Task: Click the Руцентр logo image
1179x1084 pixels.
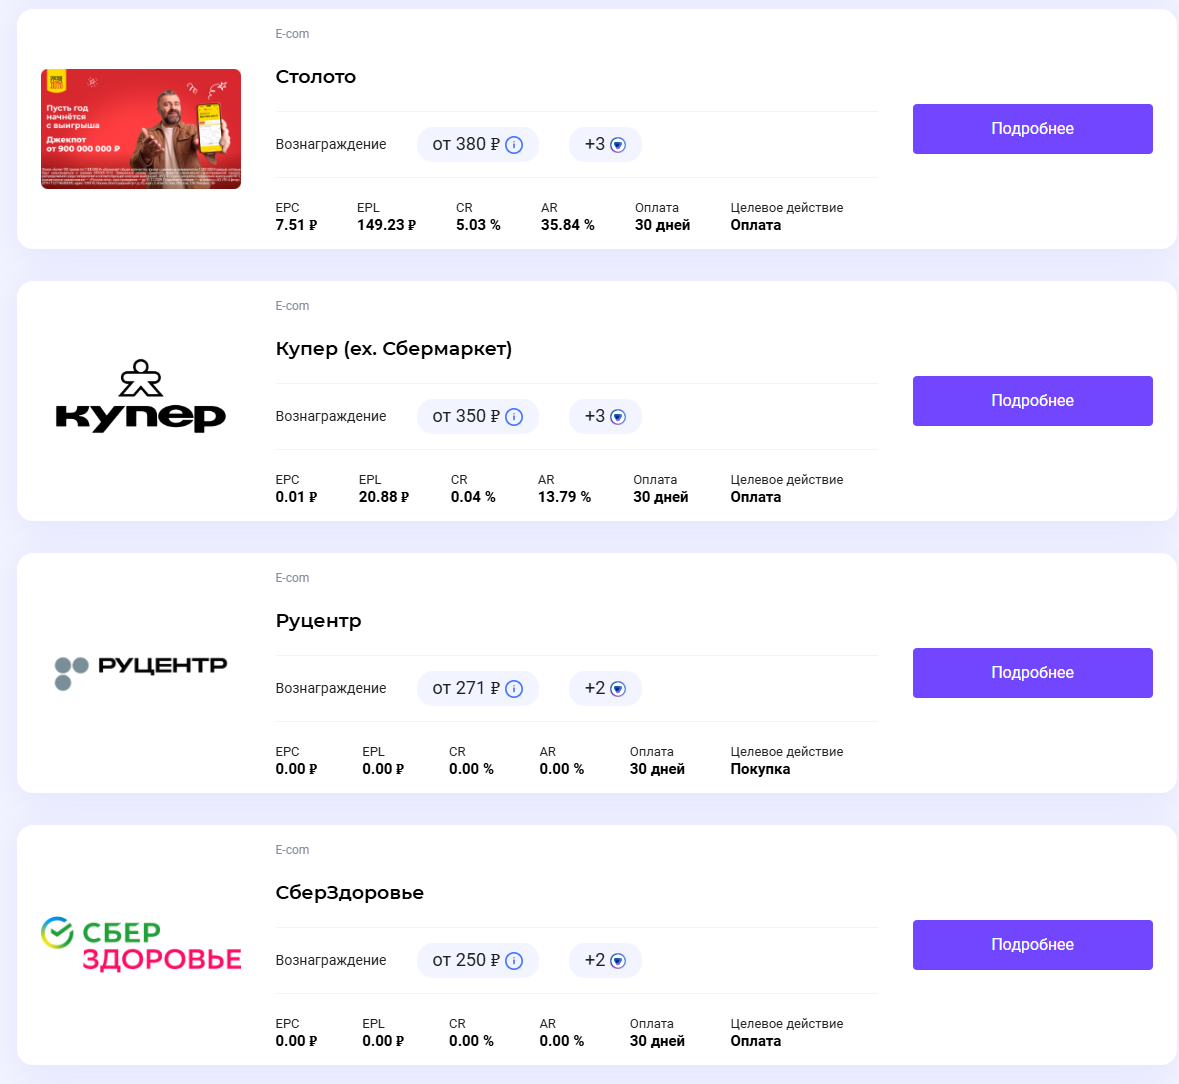Action: pyautogui.click(x=141, y=672)
